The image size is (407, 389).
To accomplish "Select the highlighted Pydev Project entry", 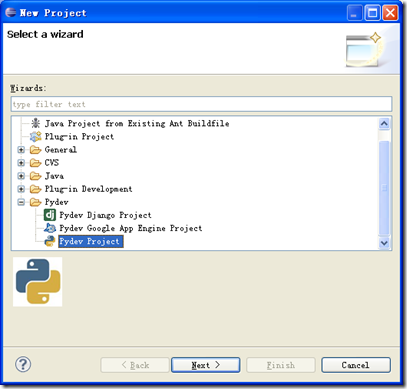I will 91,241.
